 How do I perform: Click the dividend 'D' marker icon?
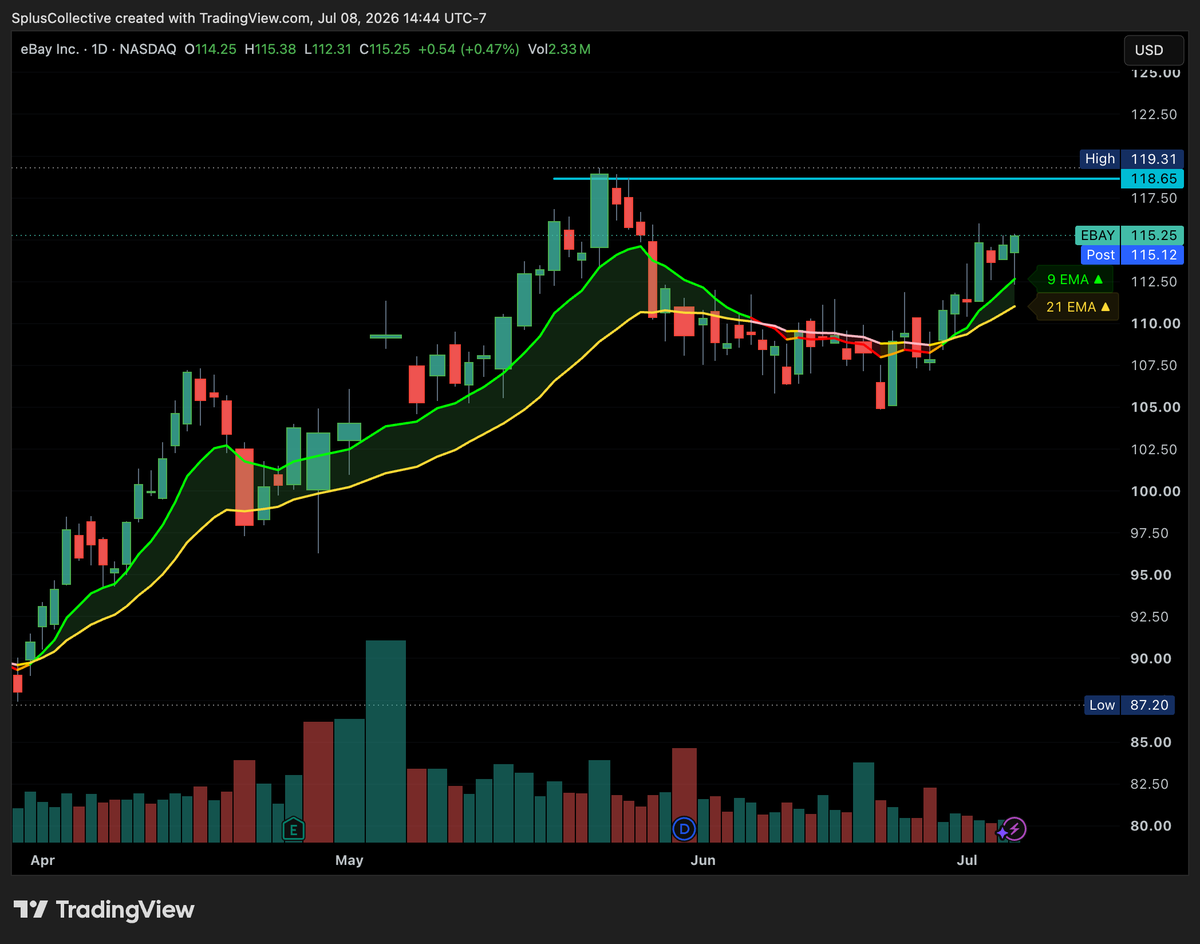click(x=684, y=828)
